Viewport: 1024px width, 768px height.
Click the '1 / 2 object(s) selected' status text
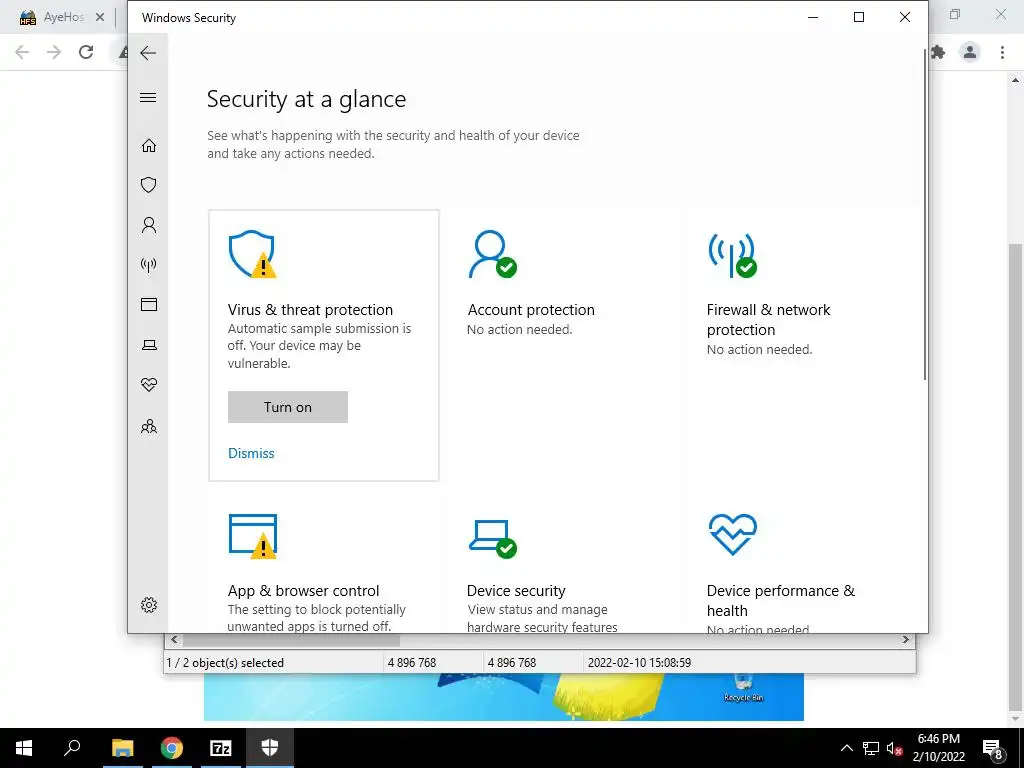click(x=225, y=662)
